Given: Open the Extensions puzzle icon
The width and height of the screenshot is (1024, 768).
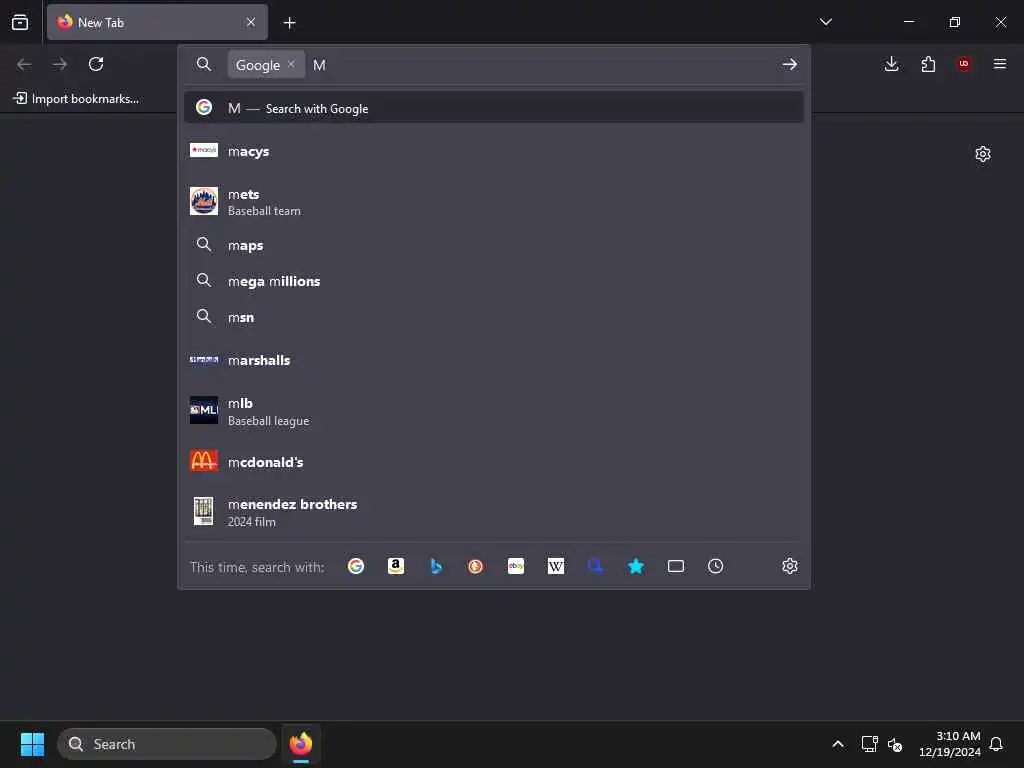Looking at the screenshot, I should point(928,64).
